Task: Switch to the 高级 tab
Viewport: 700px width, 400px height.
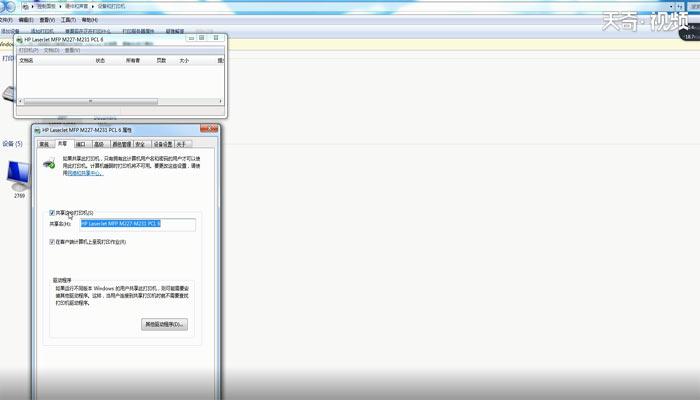Action: (99, 144)
